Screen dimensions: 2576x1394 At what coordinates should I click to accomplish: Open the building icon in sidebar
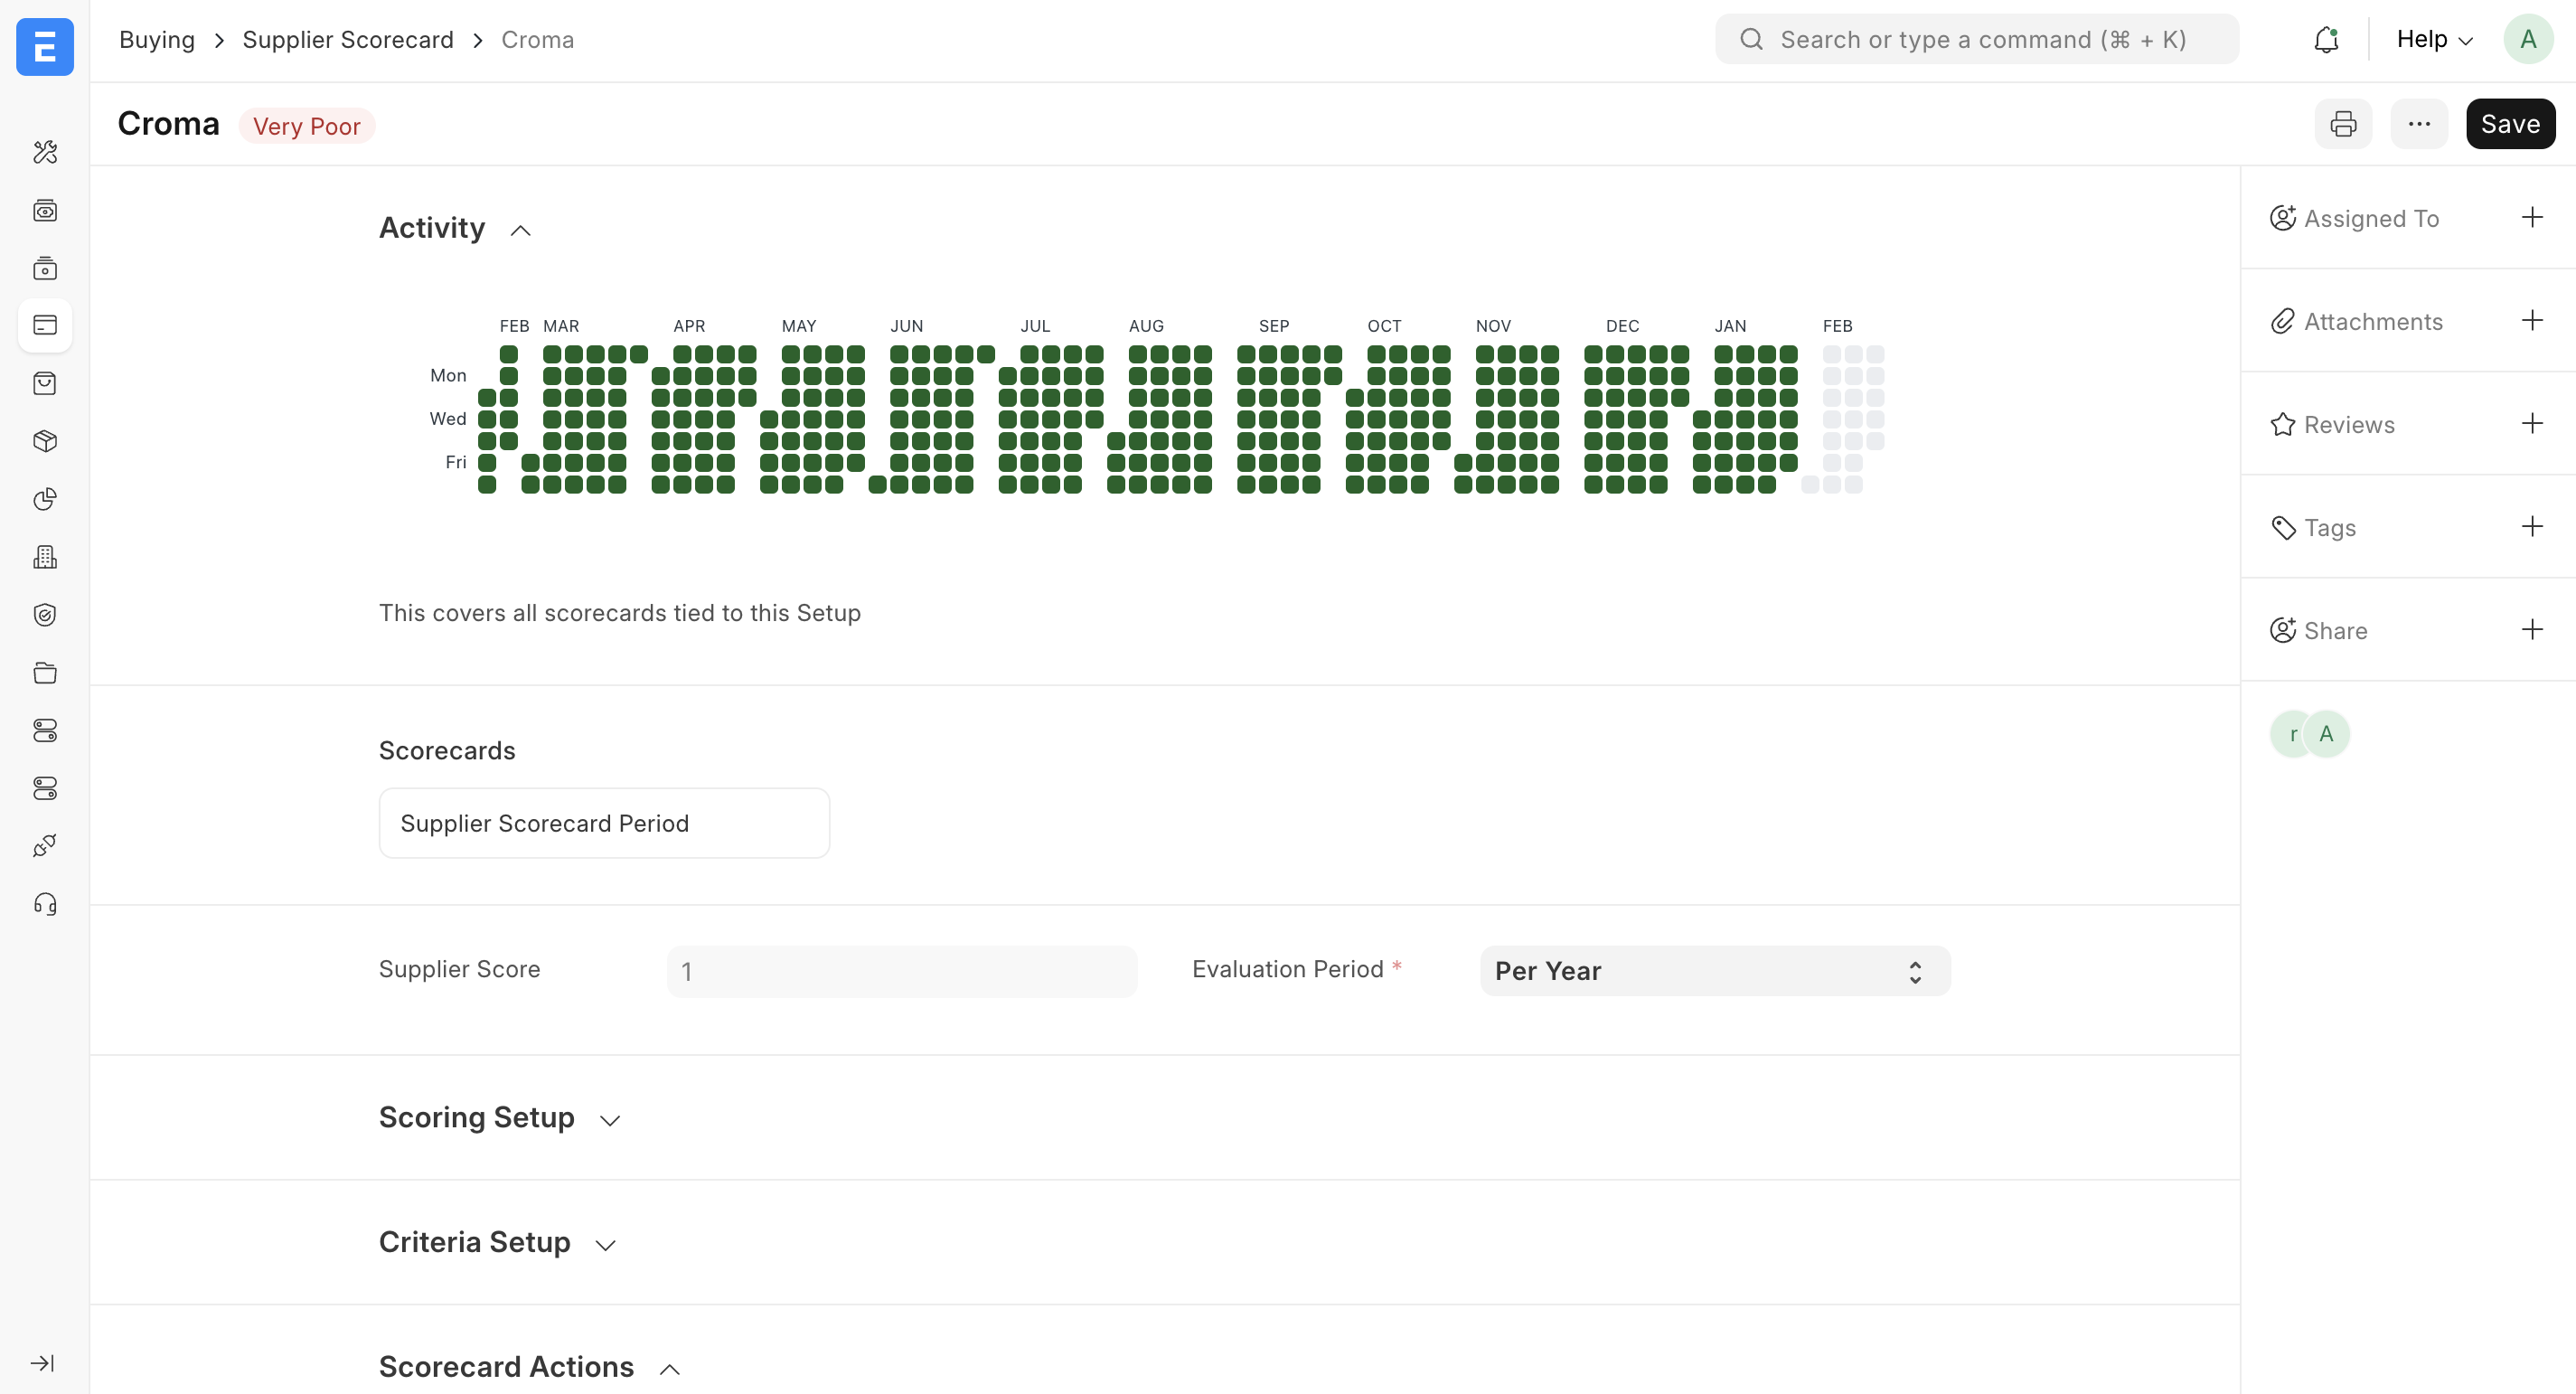[x=45, y=557]
